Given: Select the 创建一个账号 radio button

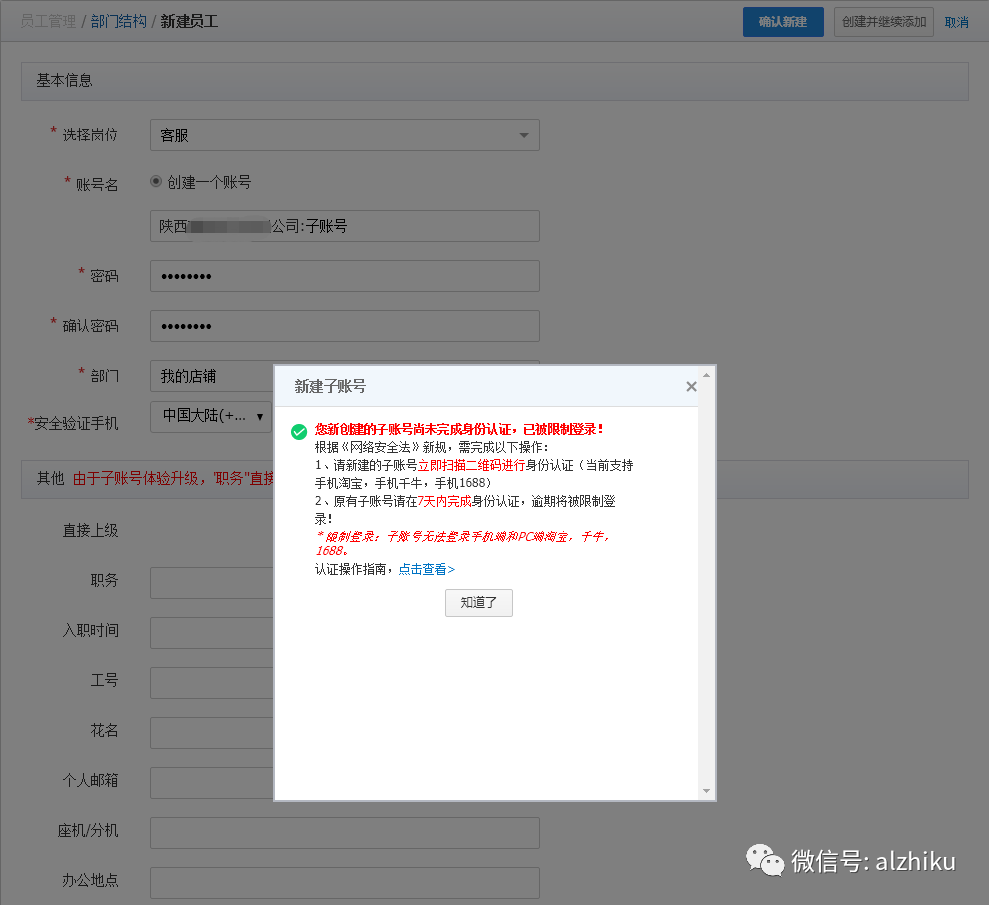Looking at the screenshot, I should tap(156, 182).
